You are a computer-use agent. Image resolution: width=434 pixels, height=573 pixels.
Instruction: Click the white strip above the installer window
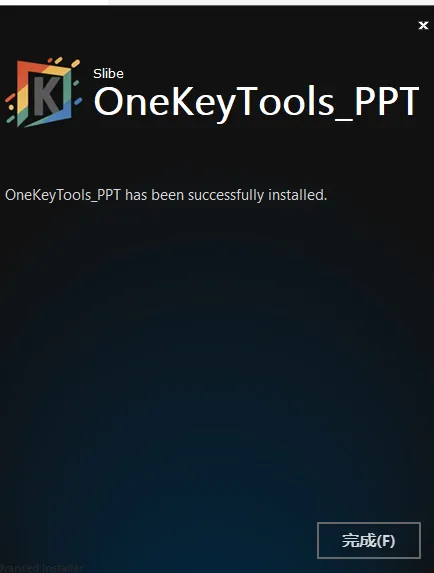[x=54, y=2]
